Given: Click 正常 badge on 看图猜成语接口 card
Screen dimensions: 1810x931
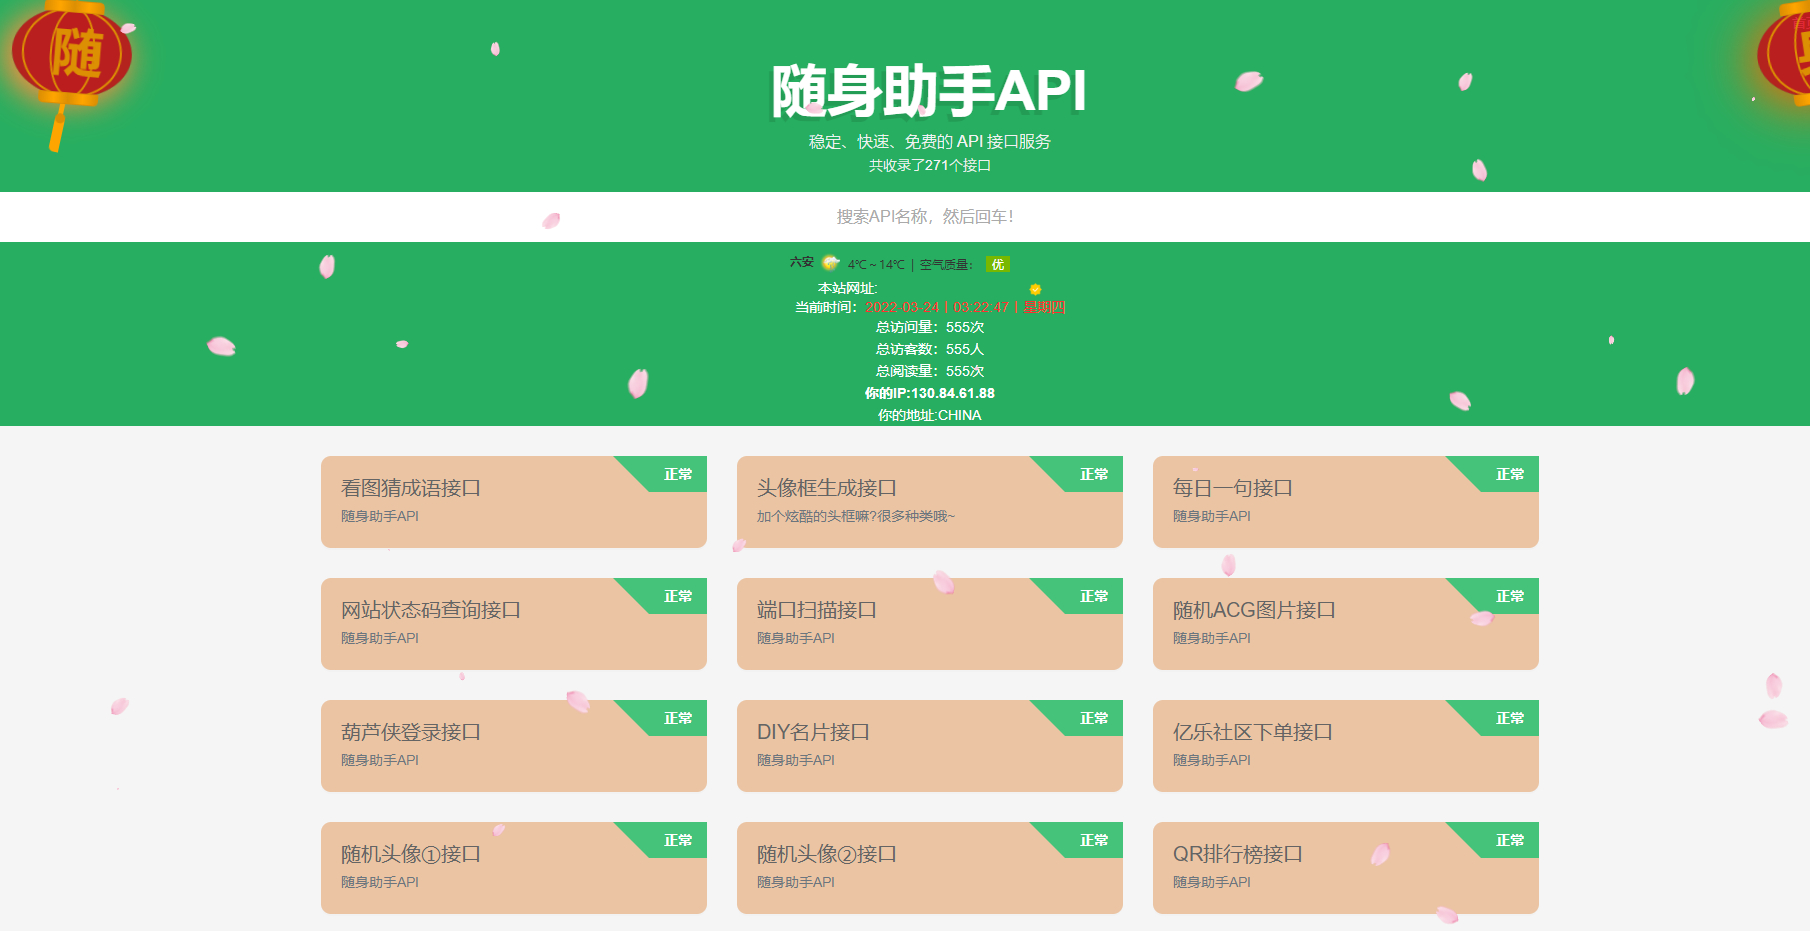Looking at the screenshot, I should coord(678,474).
